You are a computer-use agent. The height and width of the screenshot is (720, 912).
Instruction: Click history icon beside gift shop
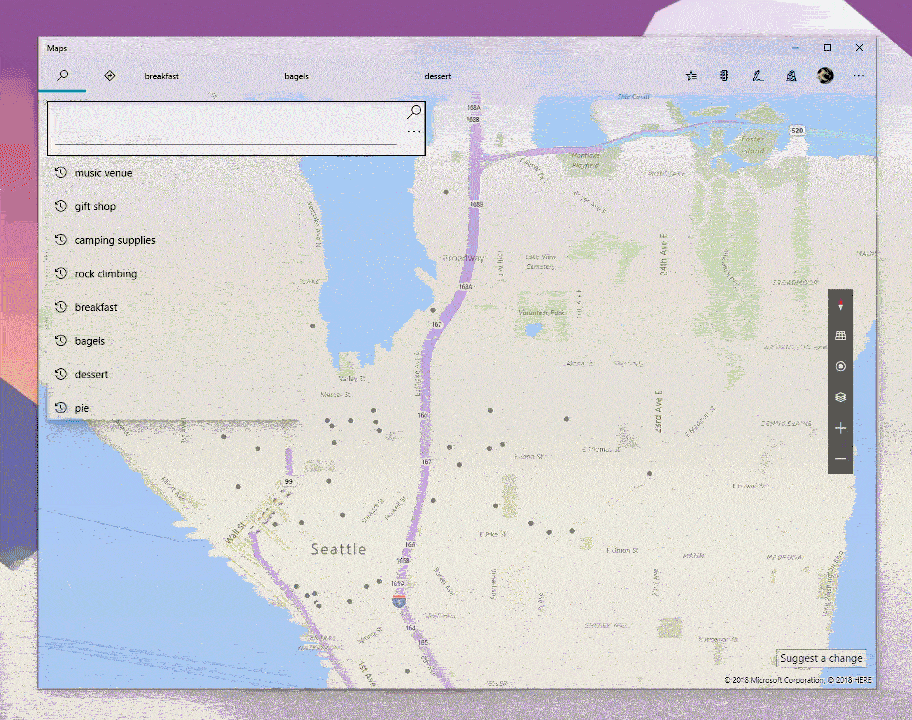60,206
